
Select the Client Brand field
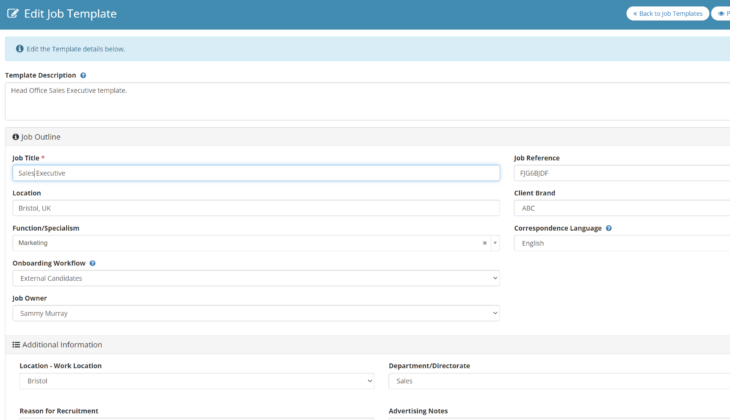(621, 208)
